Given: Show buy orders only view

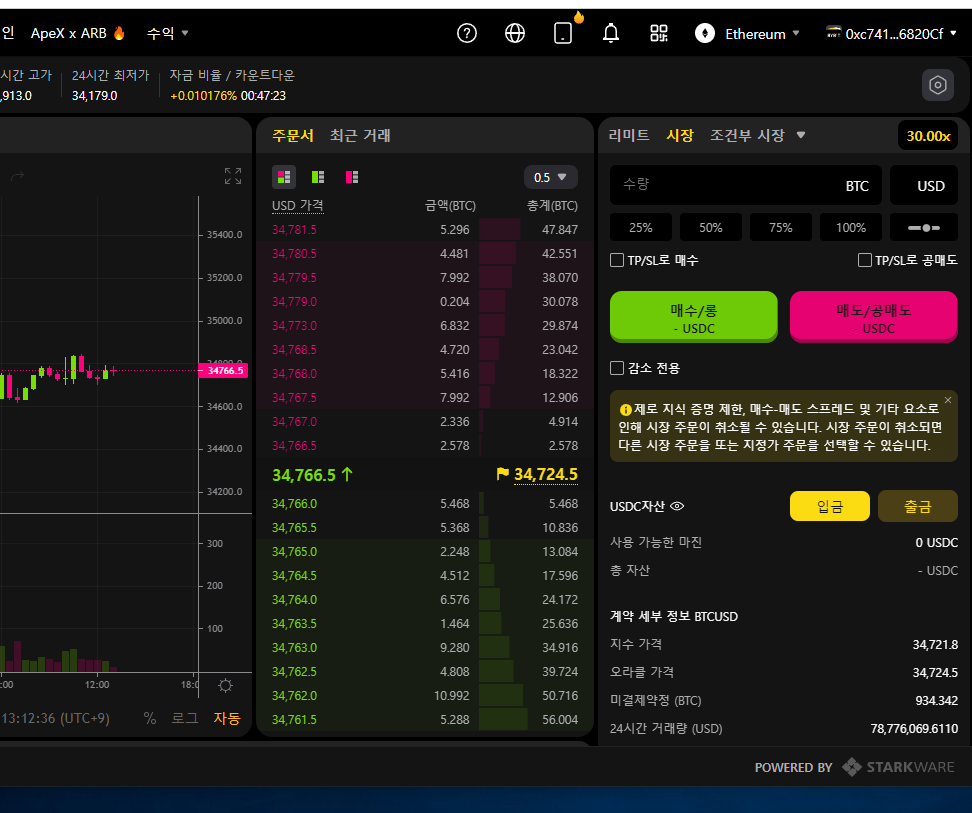Looking at the screenshot, I should pyautogui.click(x=318, y=177).
